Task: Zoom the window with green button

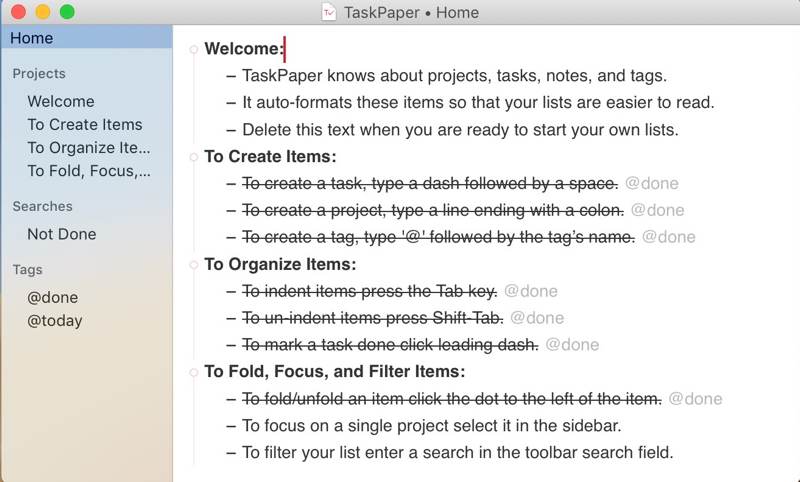Action: (67, 12)
